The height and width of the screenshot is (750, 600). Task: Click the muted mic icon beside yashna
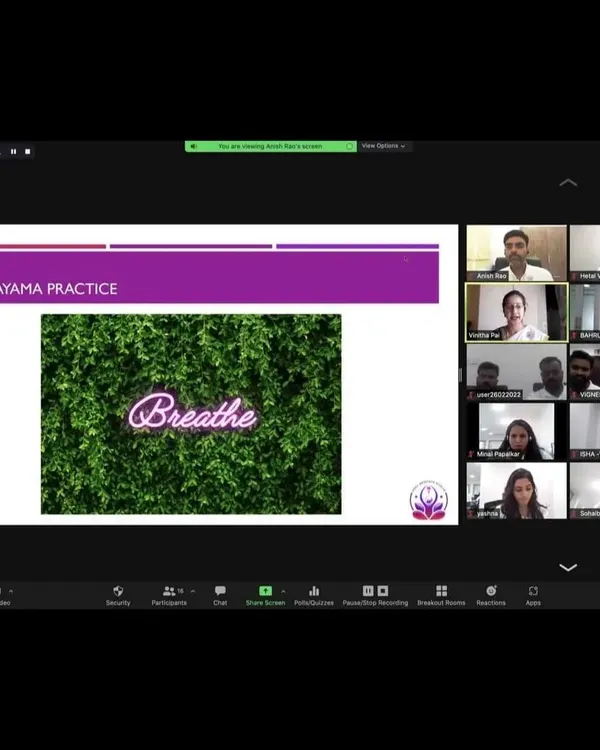(x=471, y=513)
